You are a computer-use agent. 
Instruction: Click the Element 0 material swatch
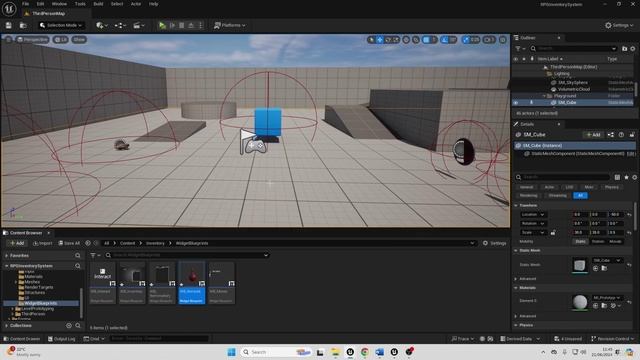(x=580, y=302)
